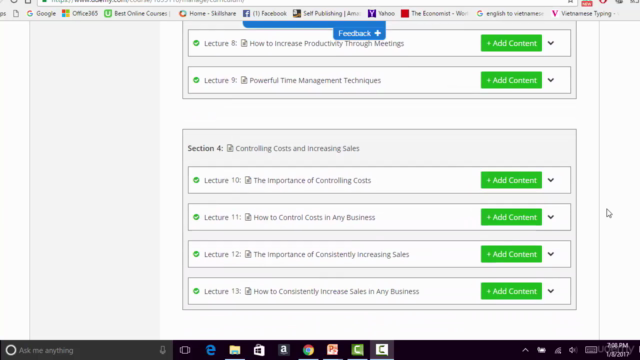Click document icon beside Lecture 12 title
640x360 pixels.
248,254
